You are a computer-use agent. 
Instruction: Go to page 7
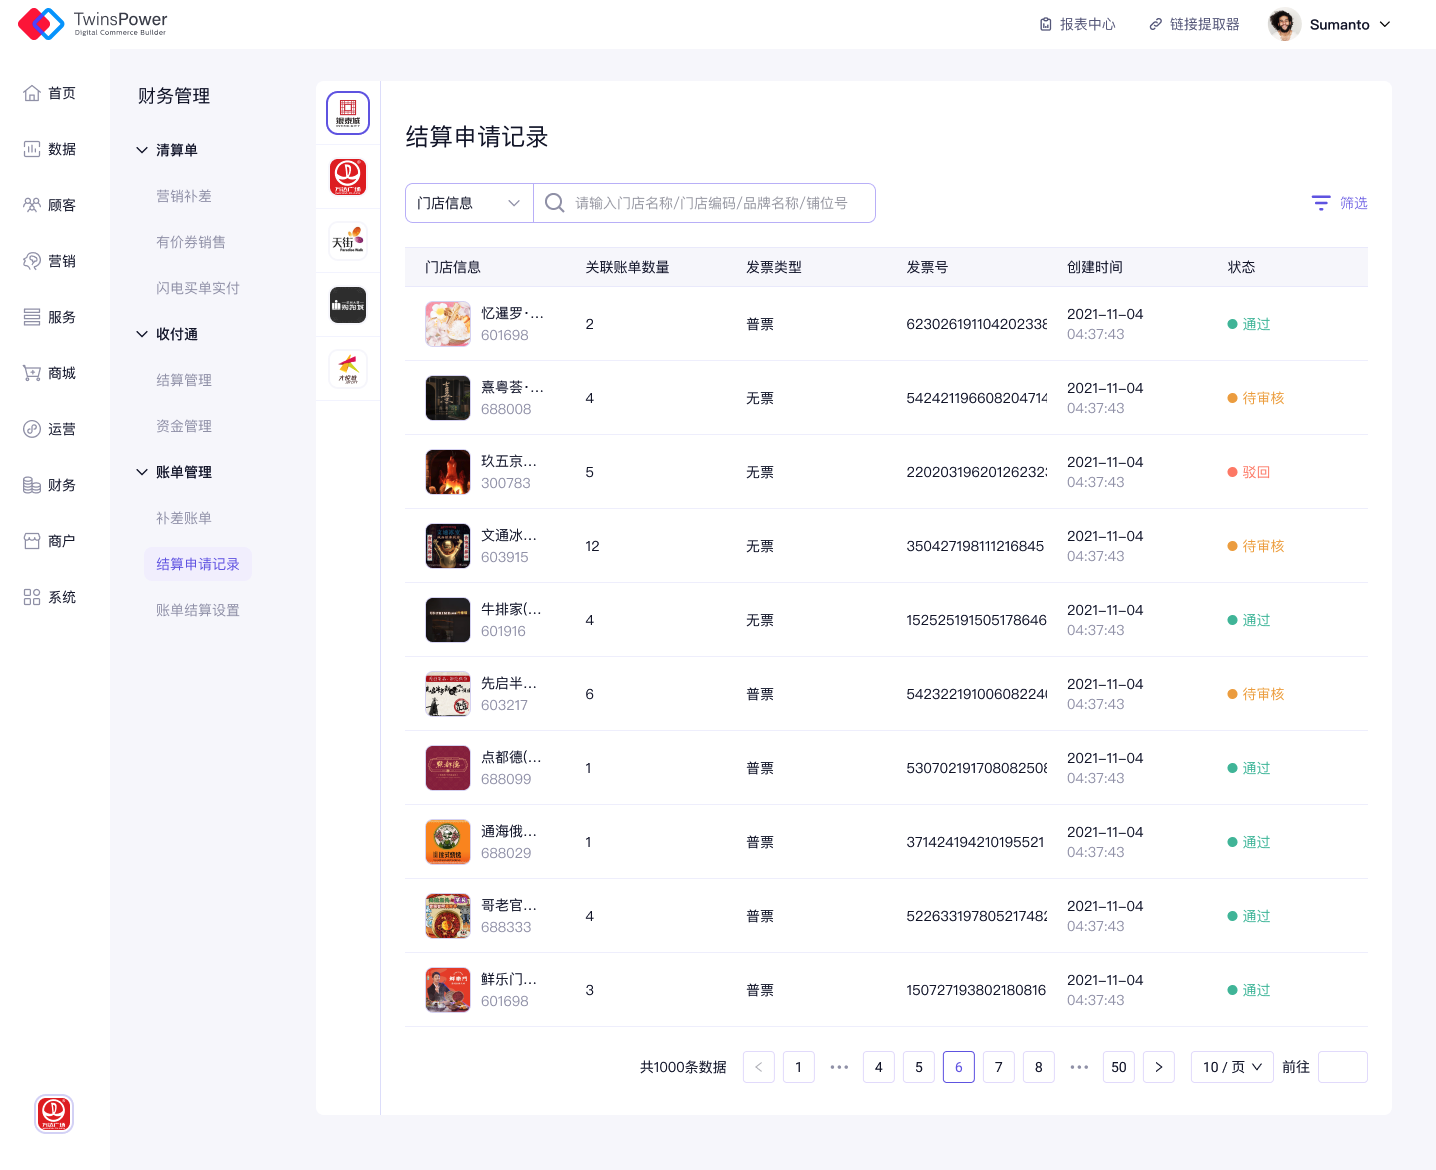pos(998,1067)
